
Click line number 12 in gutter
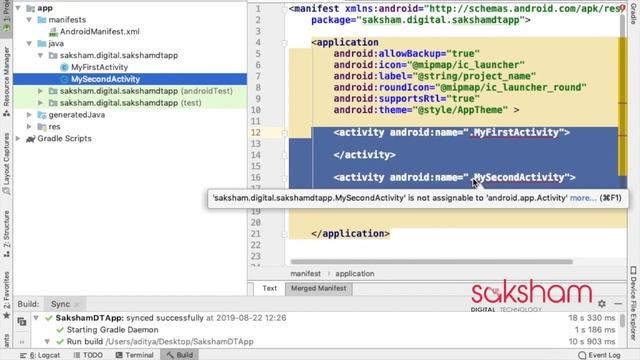coord(256,133)
